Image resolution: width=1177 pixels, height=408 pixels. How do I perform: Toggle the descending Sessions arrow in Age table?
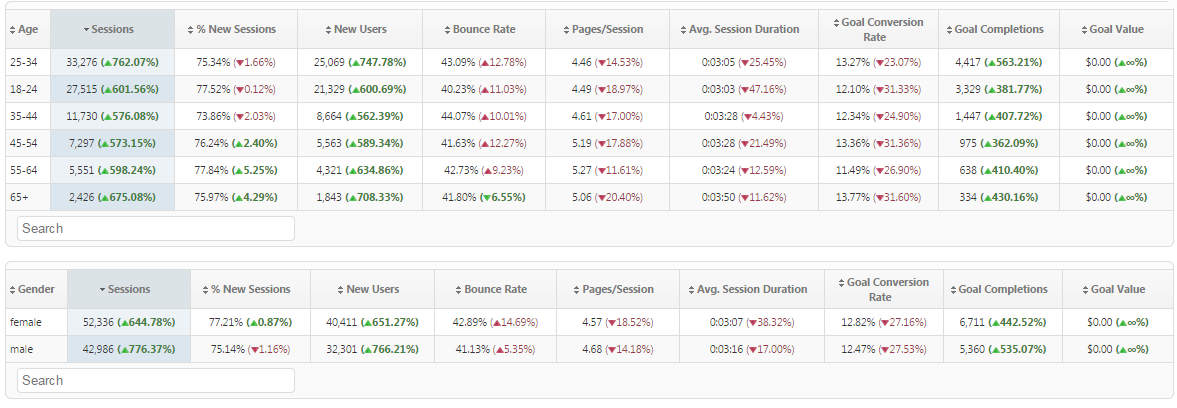(x=86, y=30)
